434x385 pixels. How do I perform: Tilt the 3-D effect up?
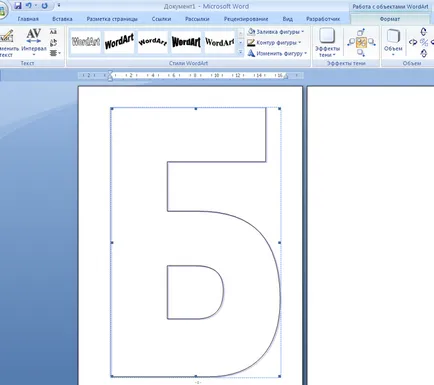423,32
